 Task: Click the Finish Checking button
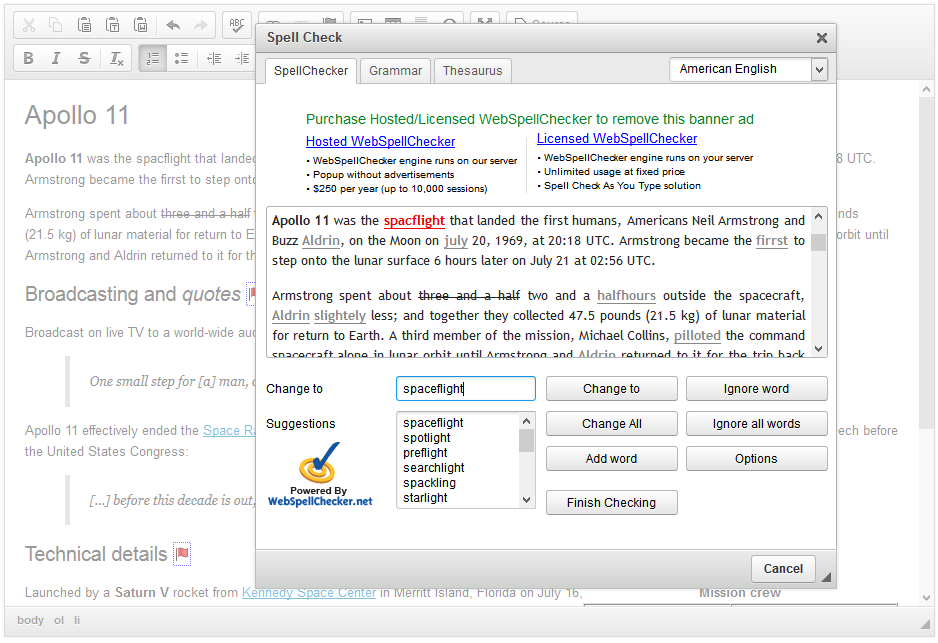pos(611,503)
